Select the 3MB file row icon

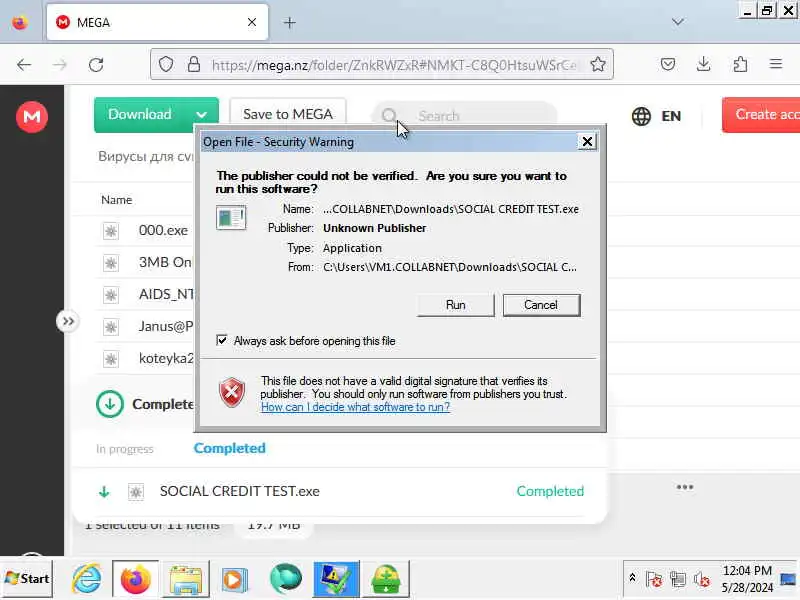pos(111,263)
